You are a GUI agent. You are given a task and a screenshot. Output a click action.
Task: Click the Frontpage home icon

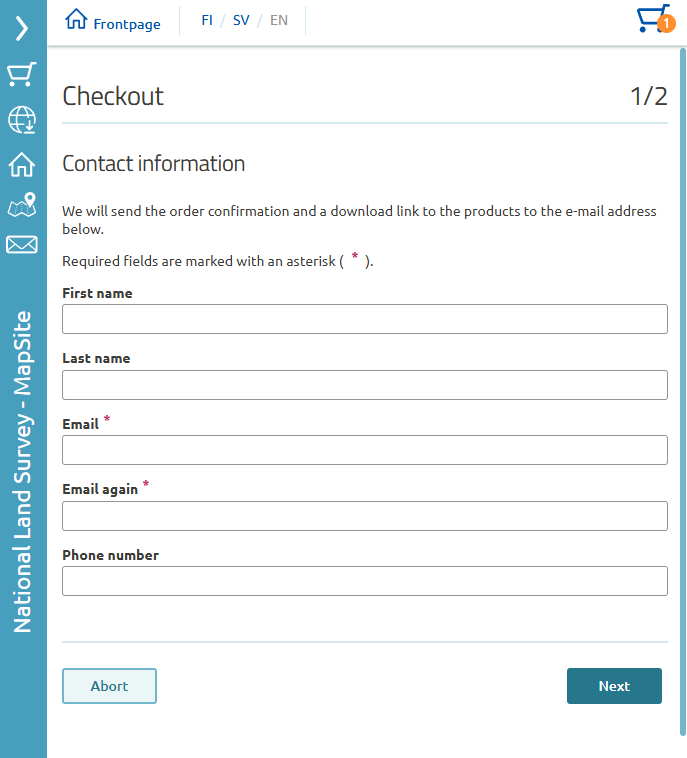[x=76, y=19]
